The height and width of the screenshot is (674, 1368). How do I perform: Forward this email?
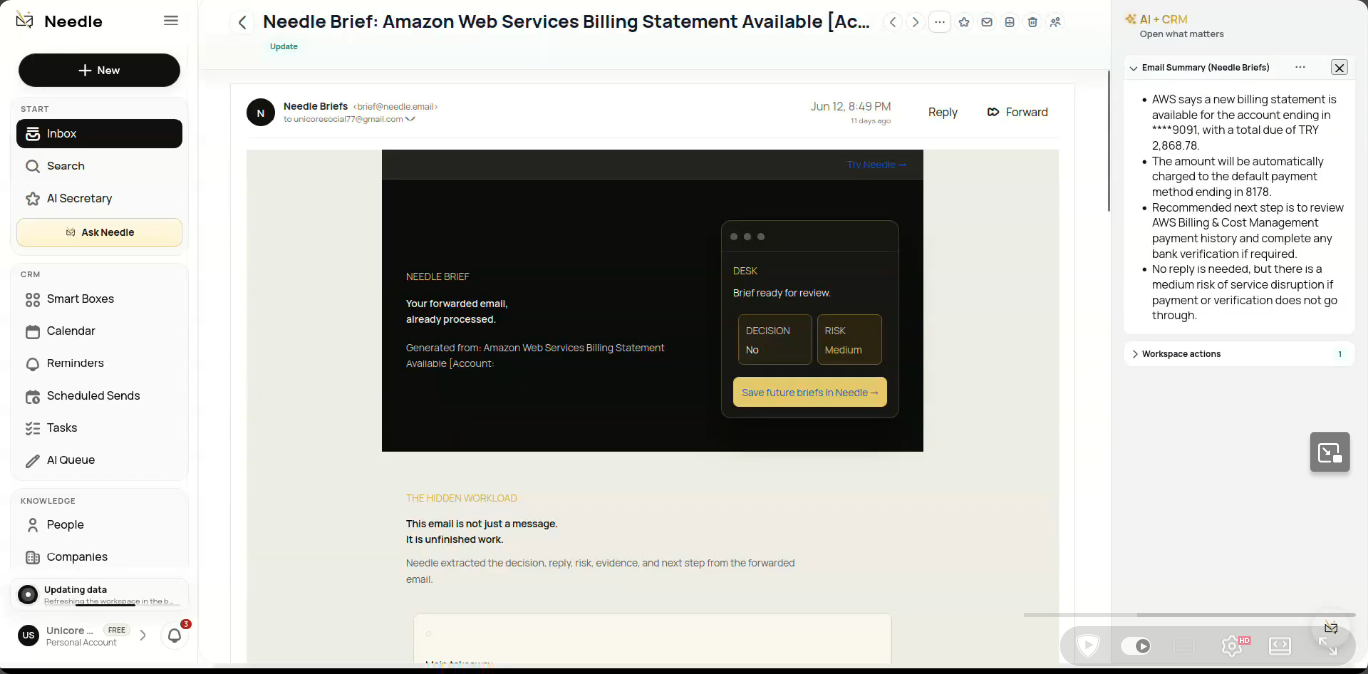tap(1017, 112)
